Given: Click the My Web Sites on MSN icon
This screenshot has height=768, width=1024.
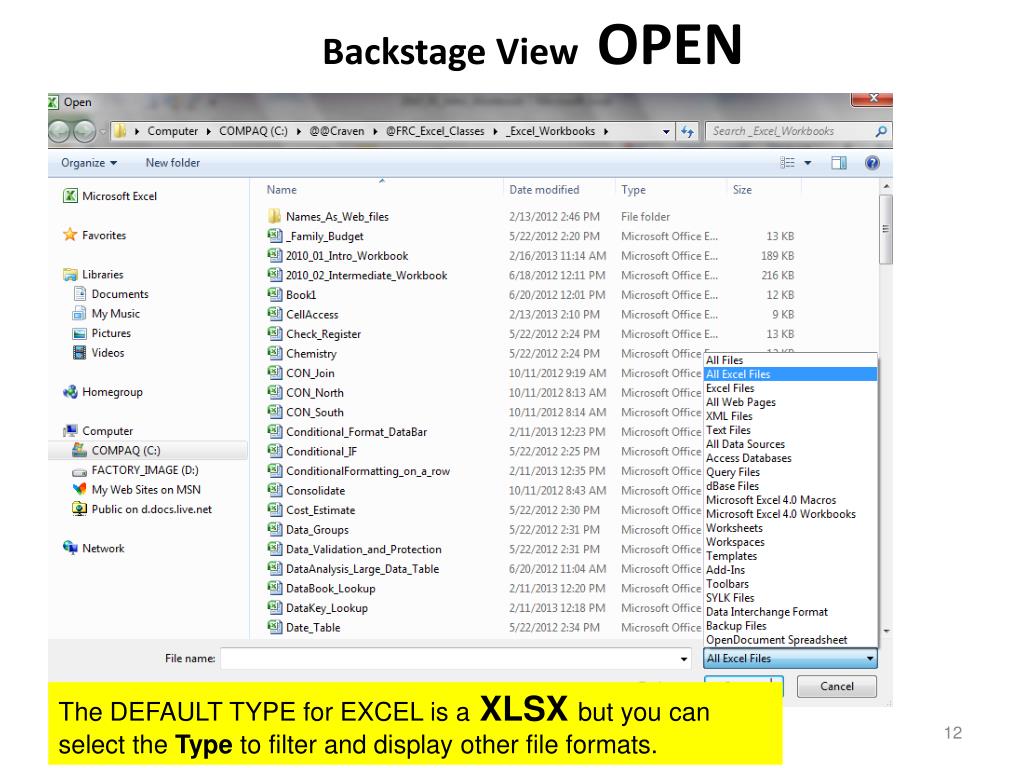Looking at the screenshot, I should click(80, 489).
